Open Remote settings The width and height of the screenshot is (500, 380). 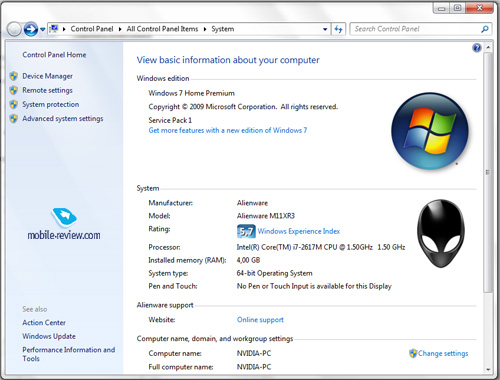click(47, 90)
